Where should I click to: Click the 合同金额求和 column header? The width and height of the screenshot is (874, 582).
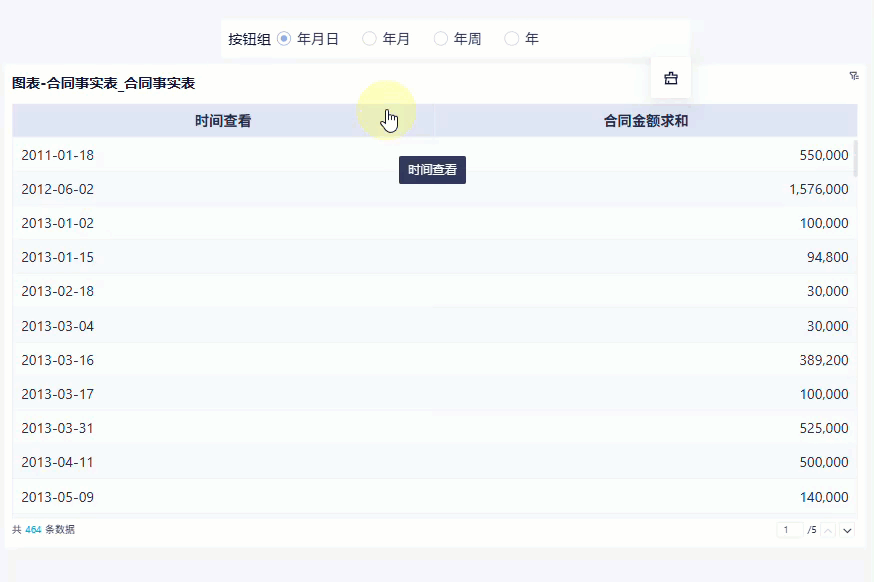tap(645, 120)
